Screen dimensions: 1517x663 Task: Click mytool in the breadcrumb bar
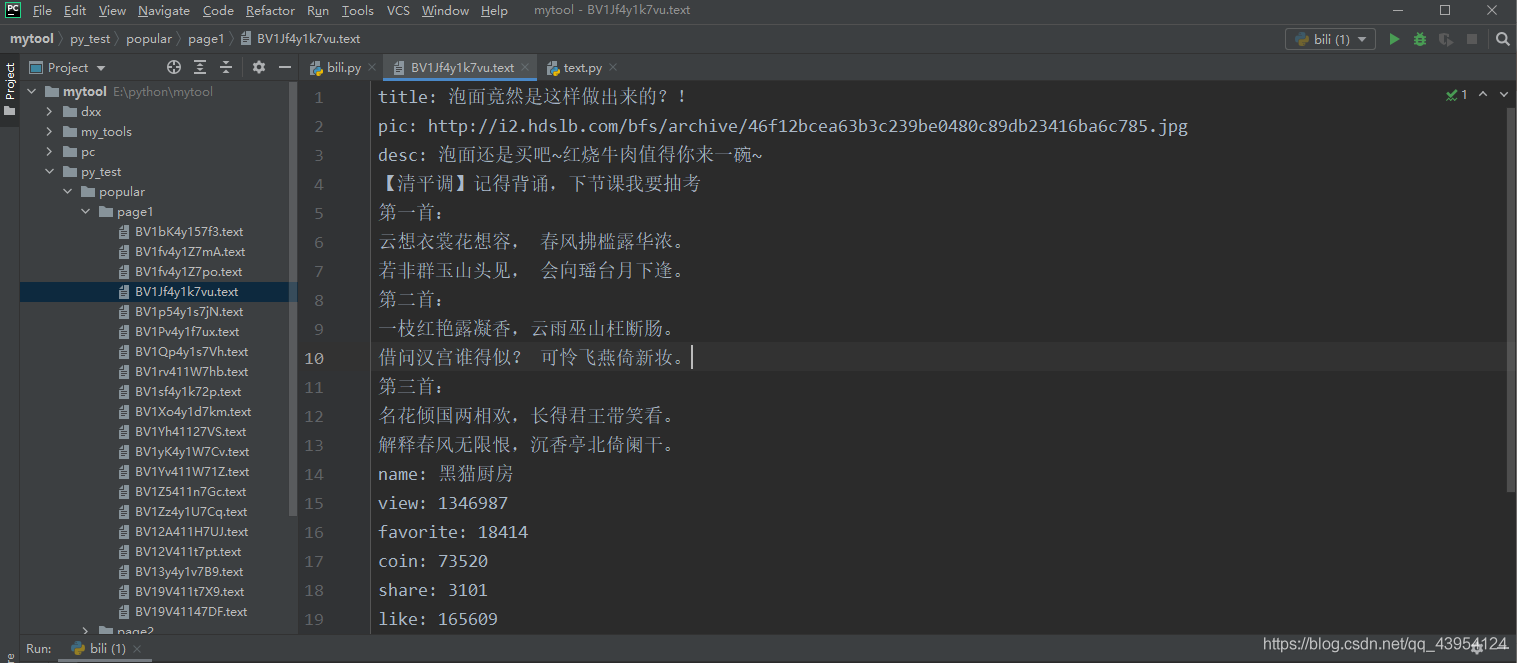tap(32, 39)
